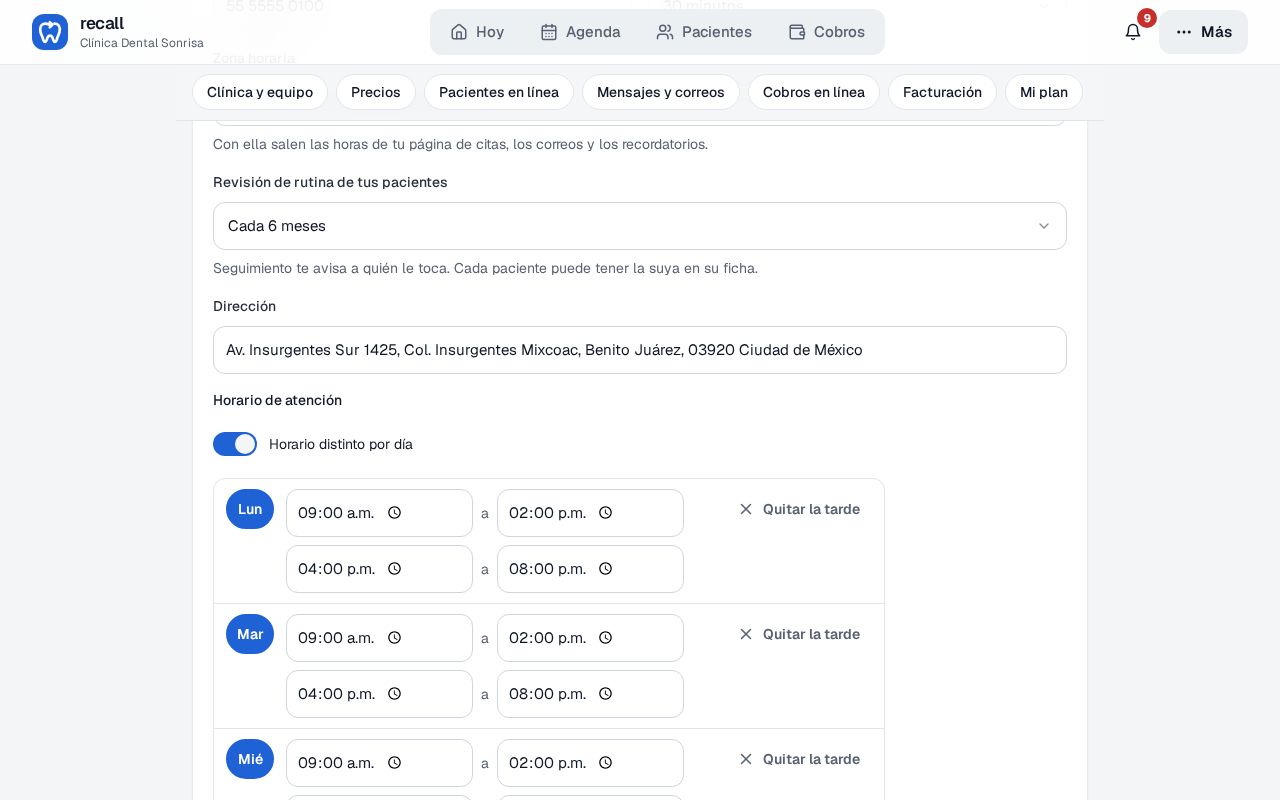1280x800 pixels.
Task: Open the Cobros en línea section
Action: point(814,92)
